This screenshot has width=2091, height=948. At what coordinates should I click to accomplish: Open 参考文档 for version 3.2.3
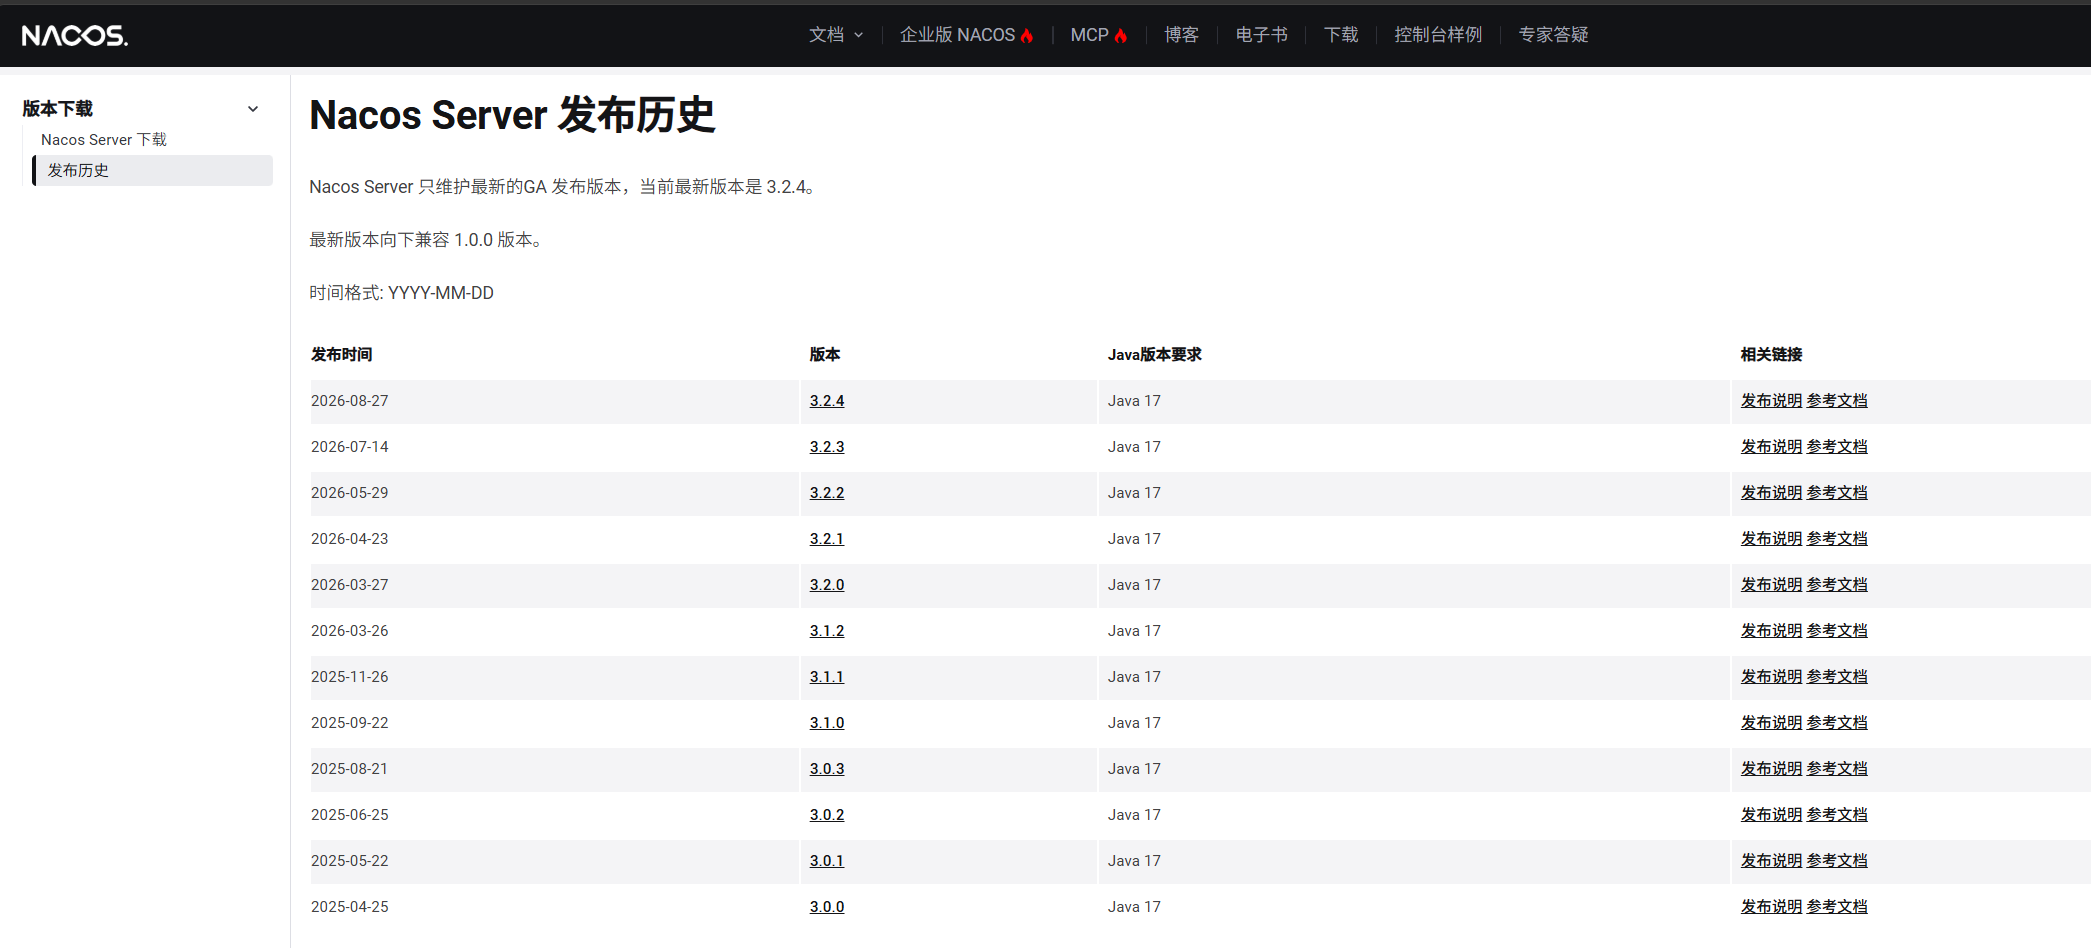pos(1837,447)
